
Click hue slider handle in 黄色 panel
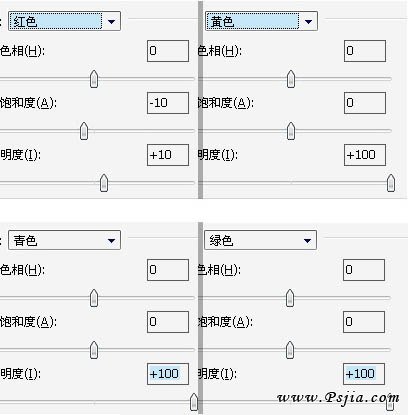point(291,79)
